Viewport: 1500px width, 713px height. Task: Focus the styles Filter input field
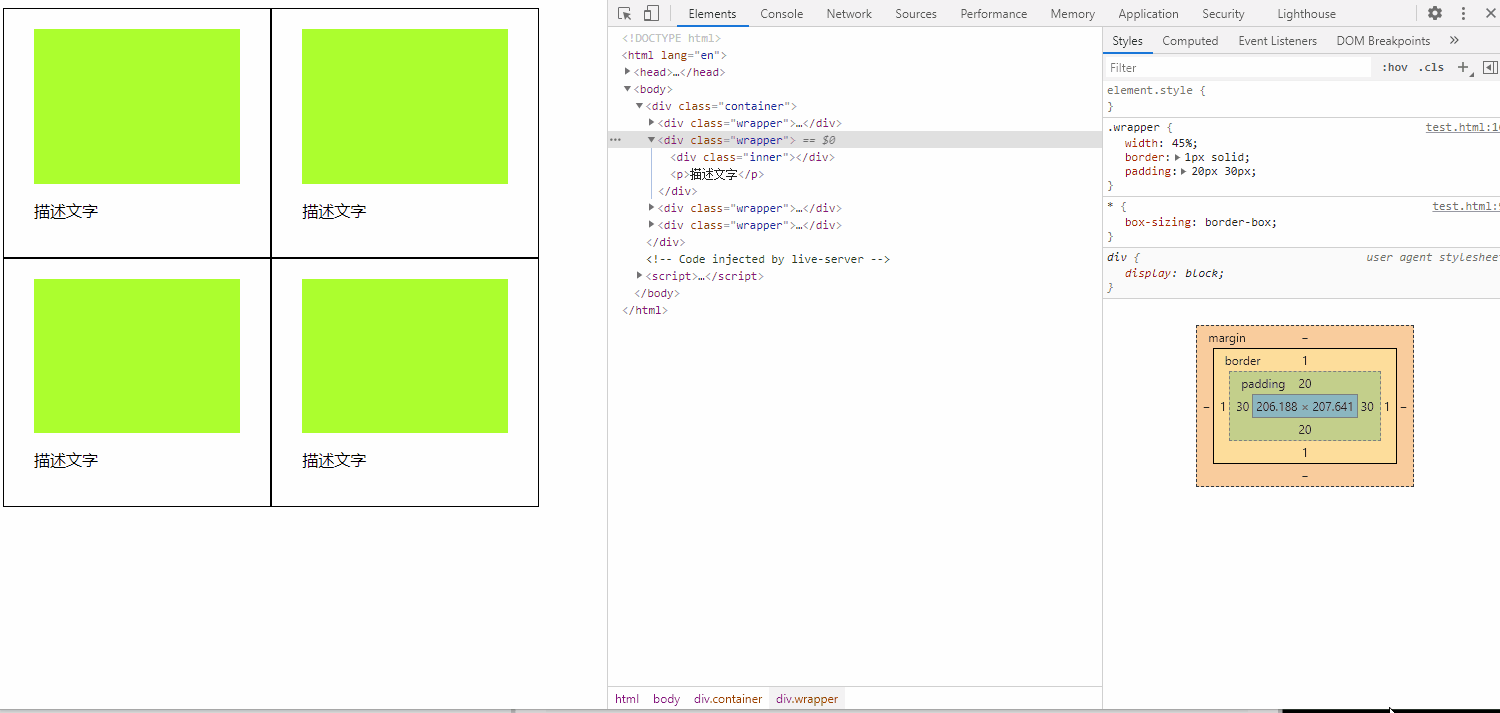point(1238,67)
